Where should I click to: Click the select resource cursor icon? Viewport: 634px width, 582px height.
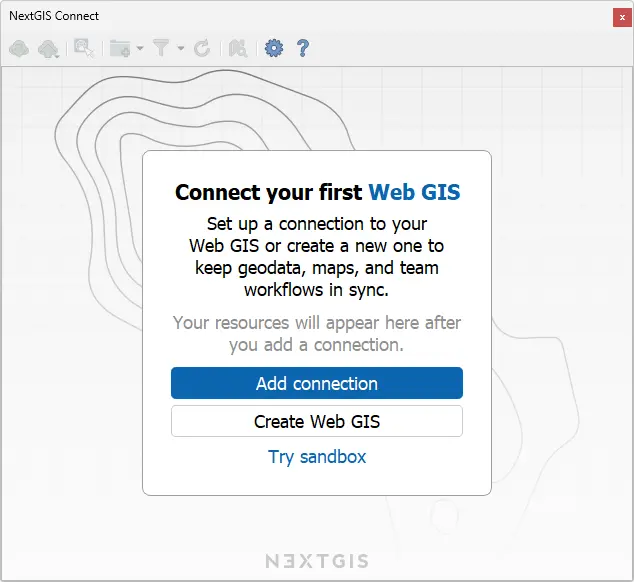point(84,48)
